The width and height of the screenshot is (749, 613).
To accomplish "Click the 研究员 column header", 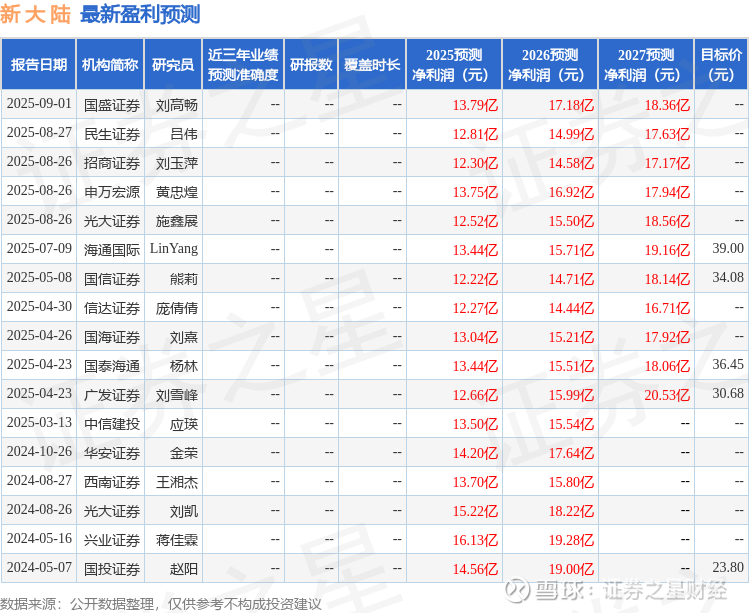I will (x=173, y=65).
